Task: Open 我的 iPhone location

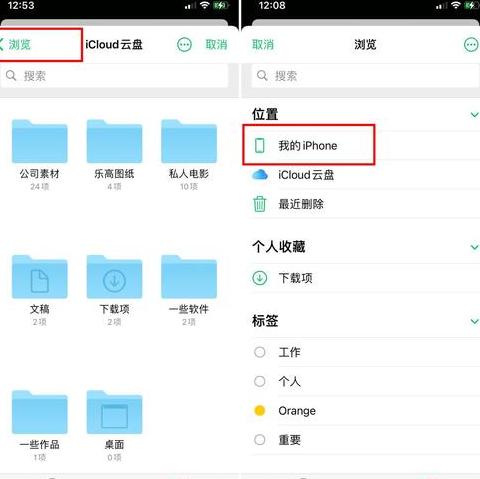Action: click(309, 145)
